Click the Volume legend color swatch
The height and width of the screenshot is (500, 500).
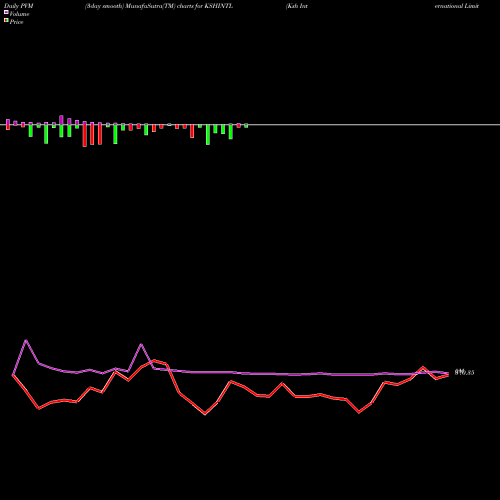(x=6, y=12)
